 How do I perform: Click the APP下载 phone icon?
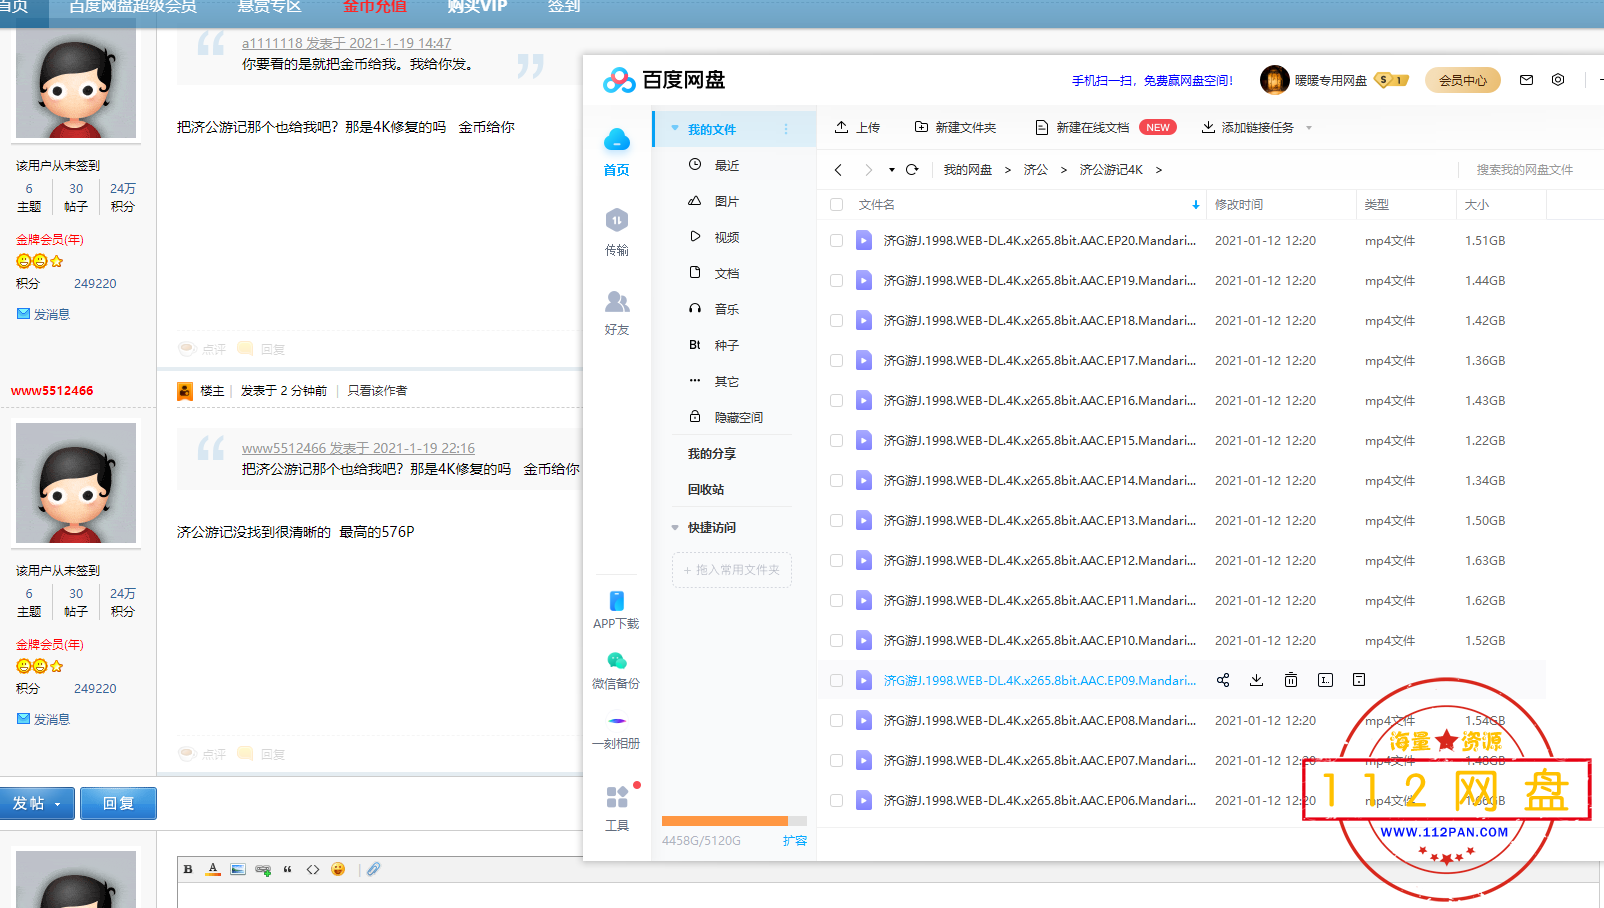click(617, 601)
